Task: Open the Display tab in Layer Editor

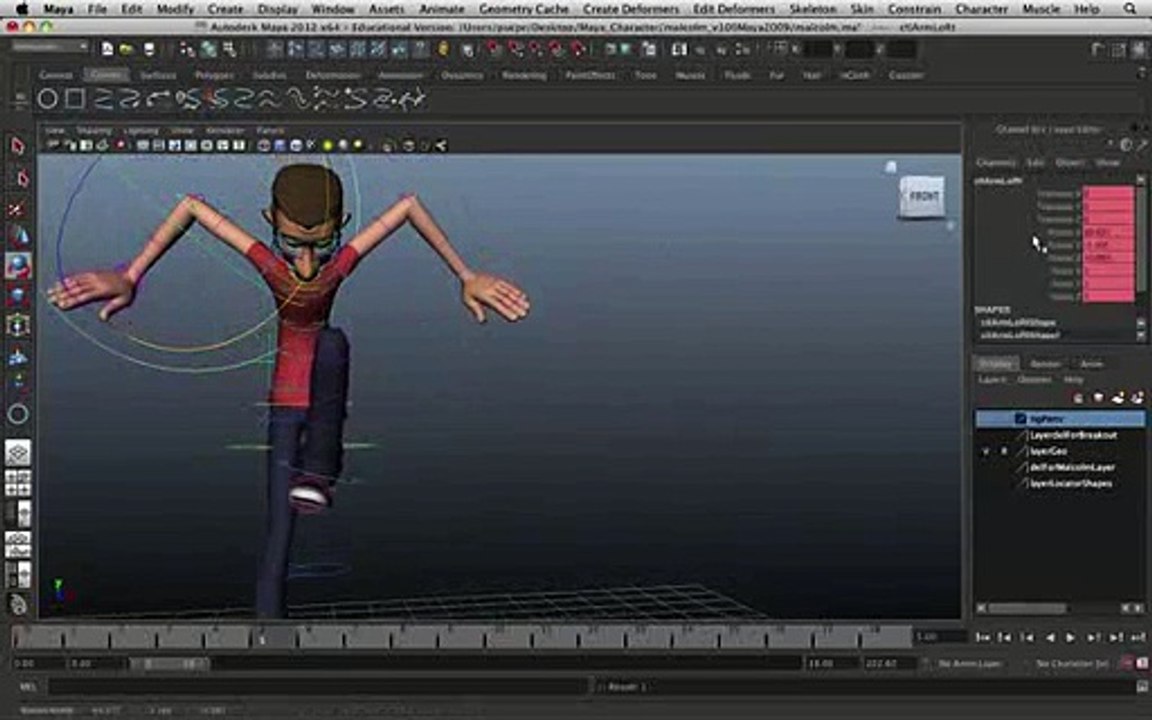Action: pyautogui.click(x=996, y=364)
